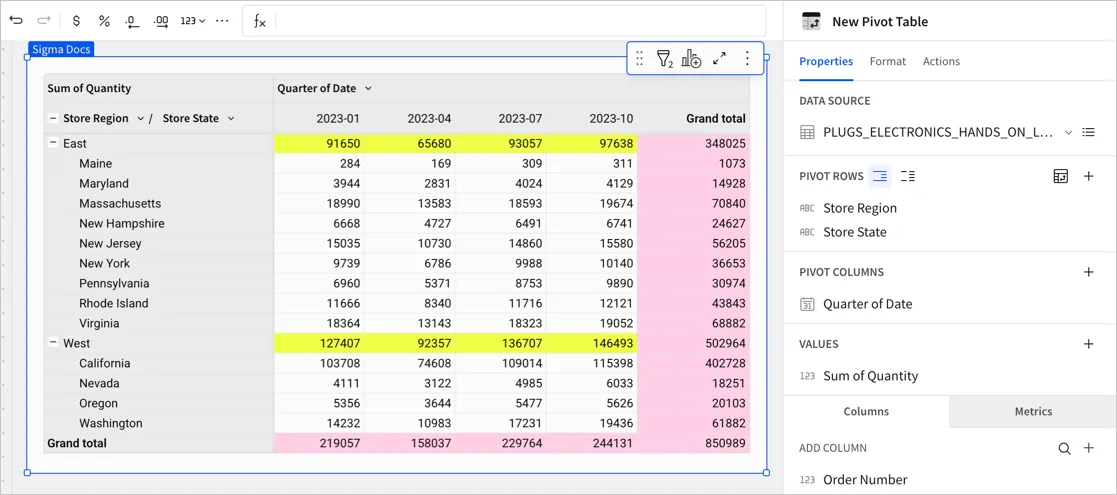This screenshot has height=495, width=1117.
Task: Open the 123 number format dropdown
Action: point(192,21)
